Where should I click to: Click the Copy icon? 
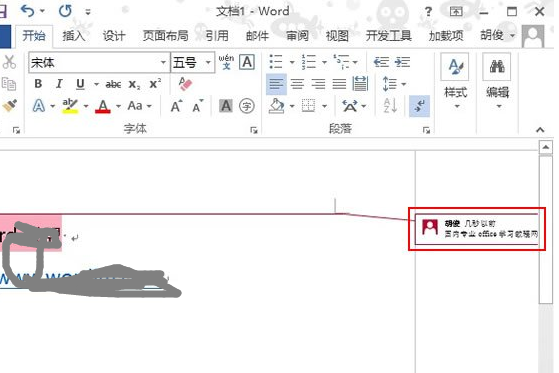9,84
